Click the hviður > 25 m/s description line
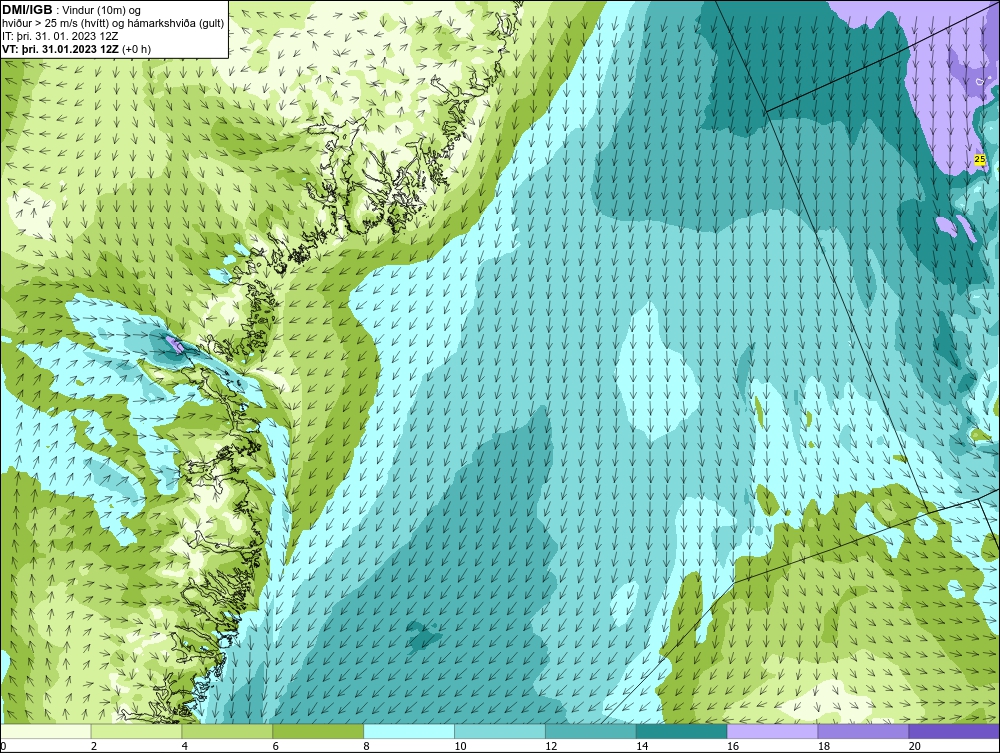The image size is (1000, 753). [113, 24]
